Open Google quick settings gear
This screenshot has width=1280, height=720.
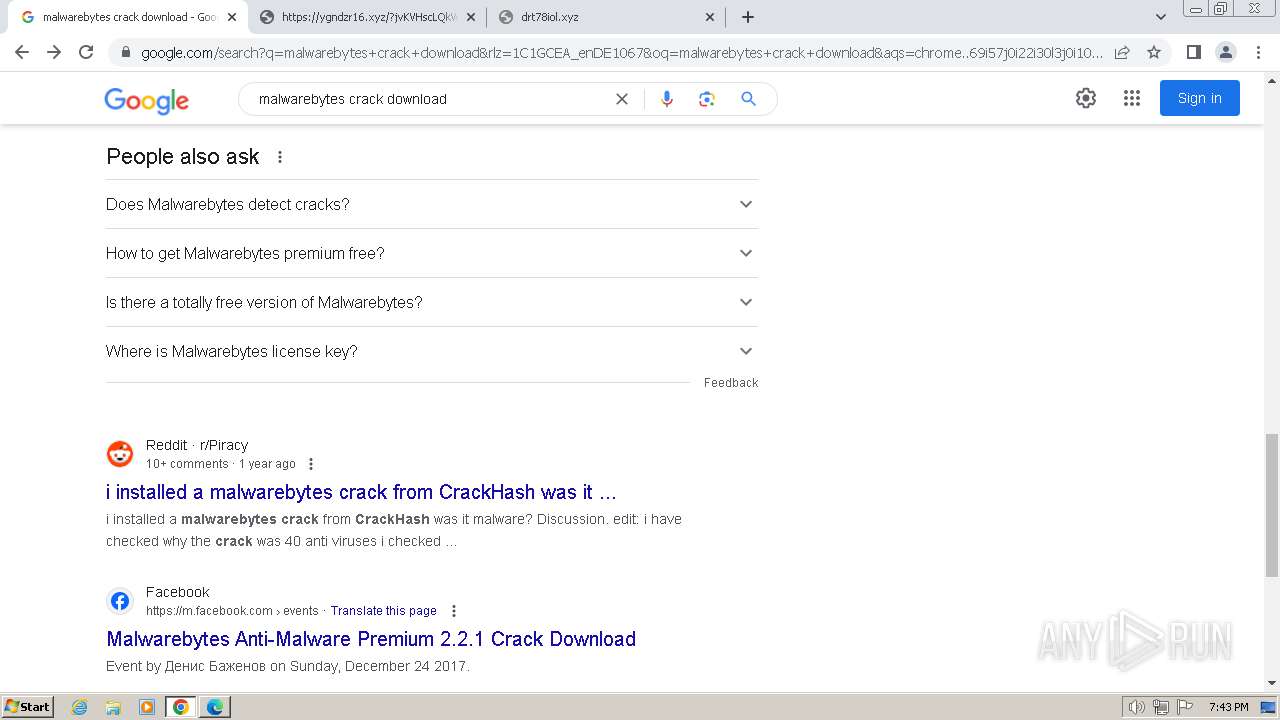[1086, 98]
